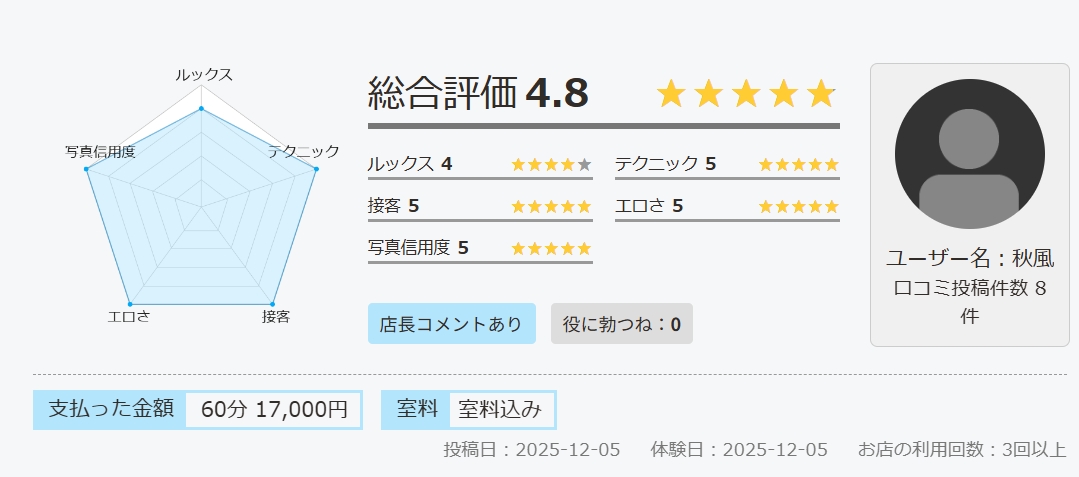This screenshot has width=1079, height=477.
Task: Click the 投稿日 2025-12-05 date
Action: click(x=532, y=449)
